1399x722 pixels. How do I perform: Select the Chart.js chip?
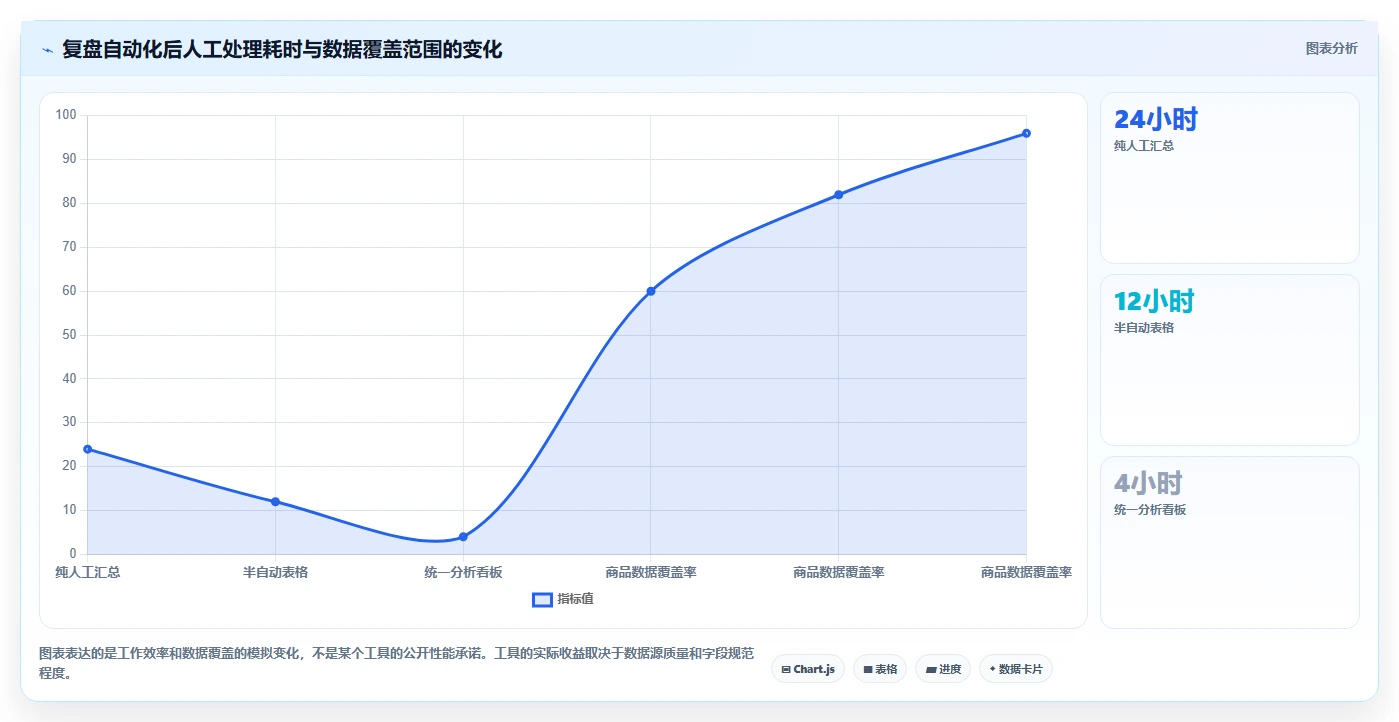click(808, 669)
